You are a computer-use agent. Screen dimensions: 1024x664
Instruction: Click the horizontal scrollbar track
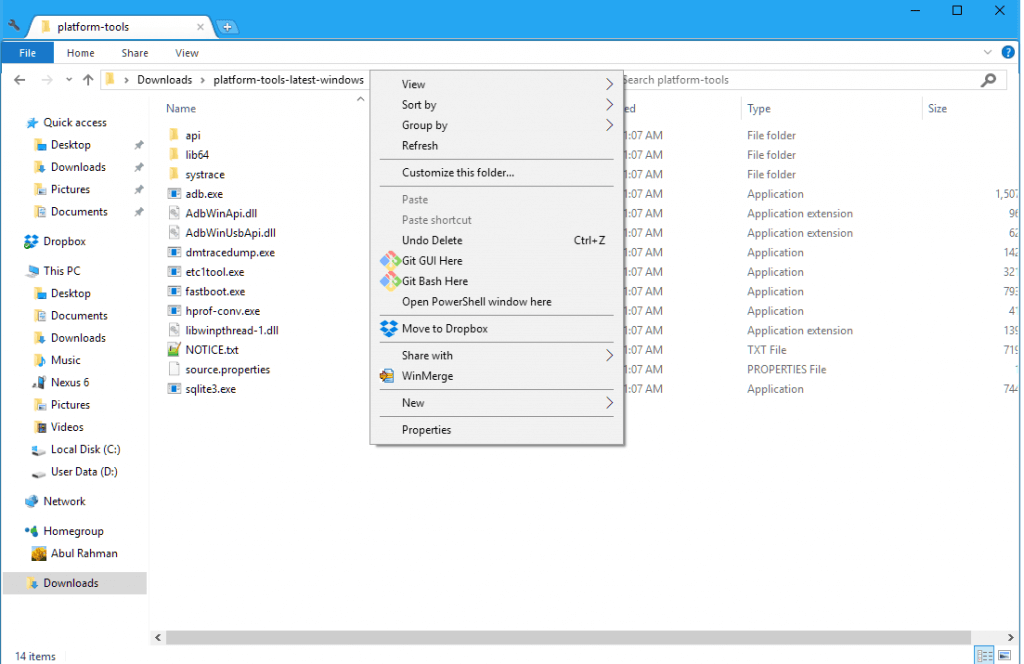[x=568, y=637]
